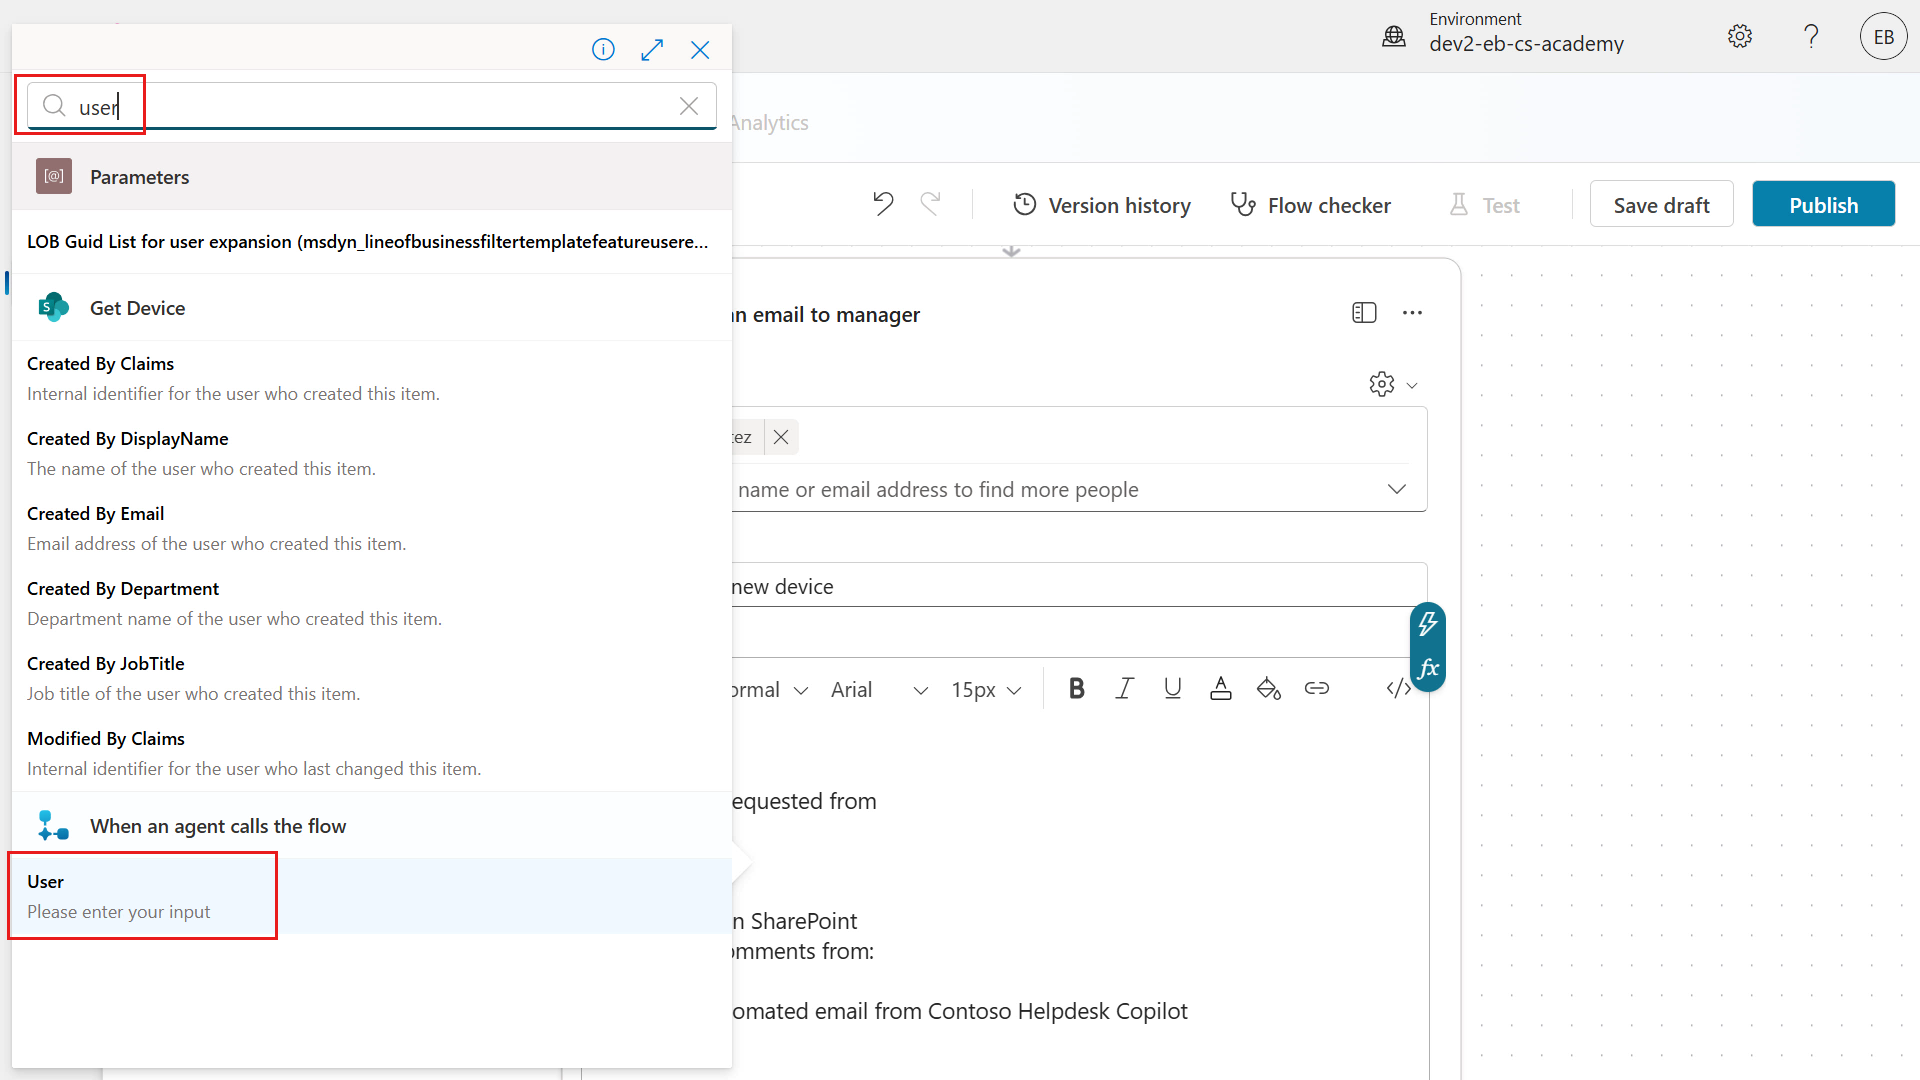The image size is (1920, 1080).
Task: Open the font size dropdown
Action: [x=985, y=689]
